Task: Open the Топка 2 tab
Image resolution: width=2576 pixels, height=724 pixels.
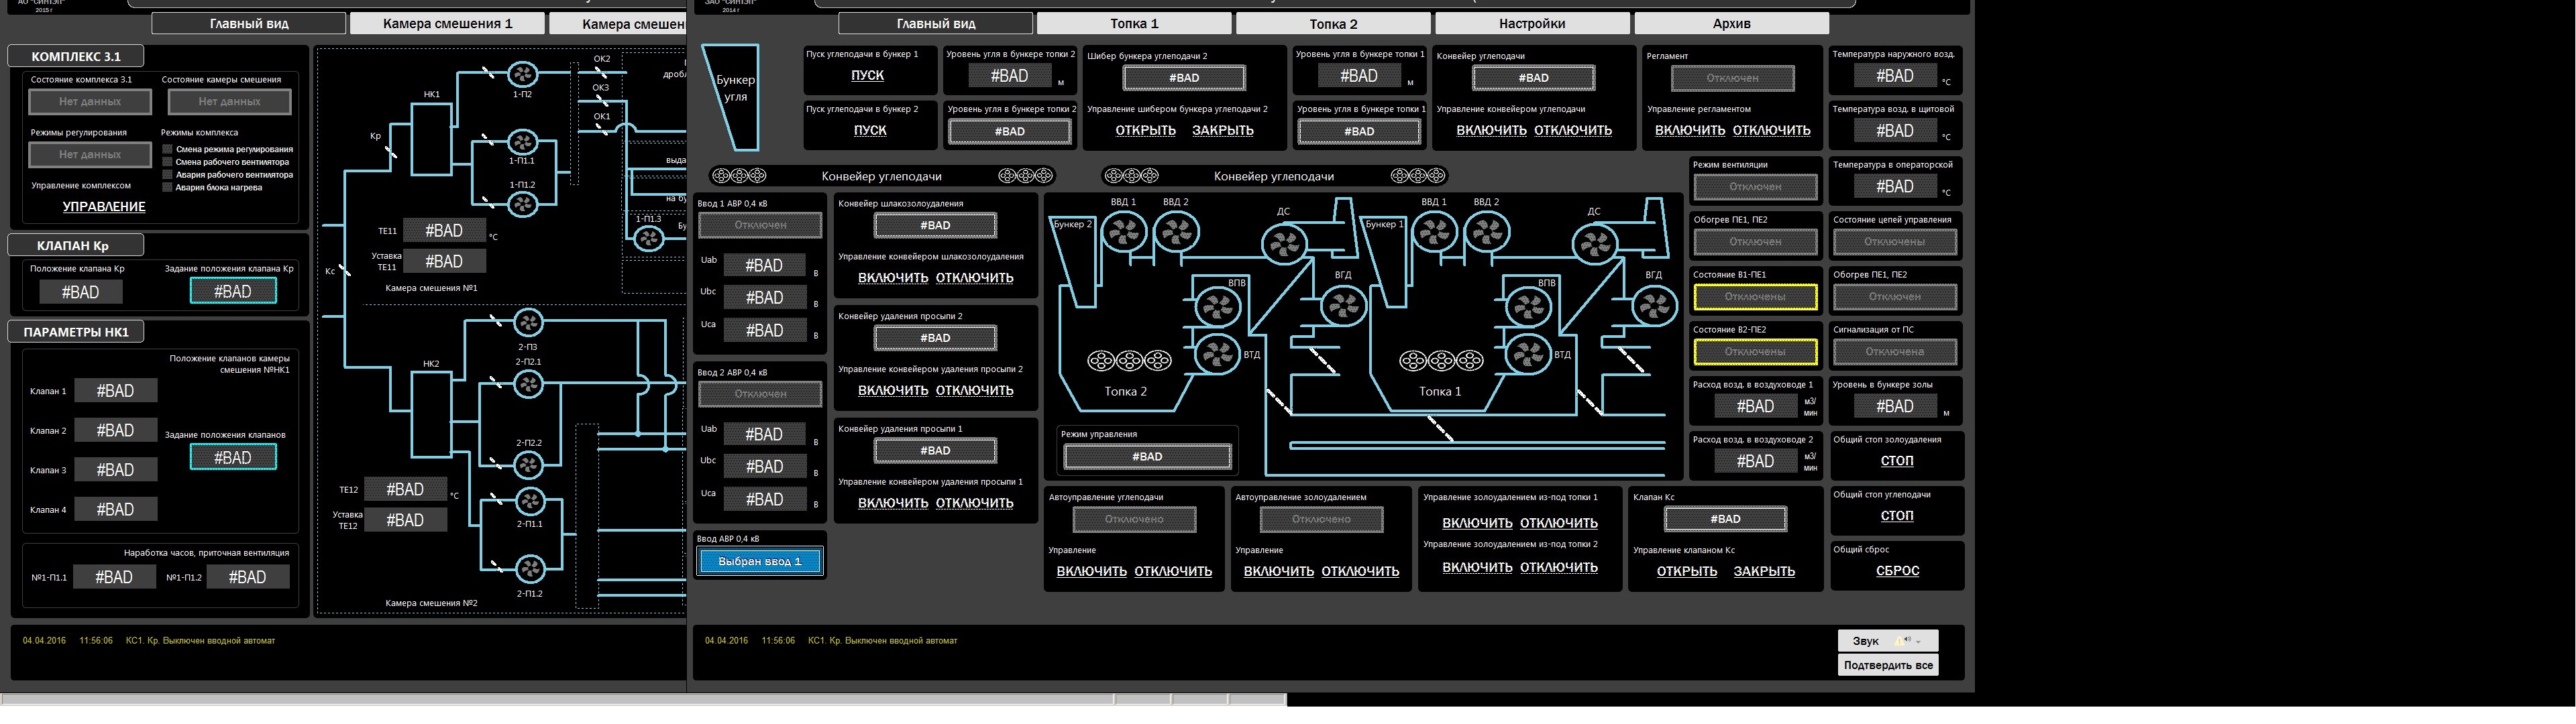Action: 1333,23
